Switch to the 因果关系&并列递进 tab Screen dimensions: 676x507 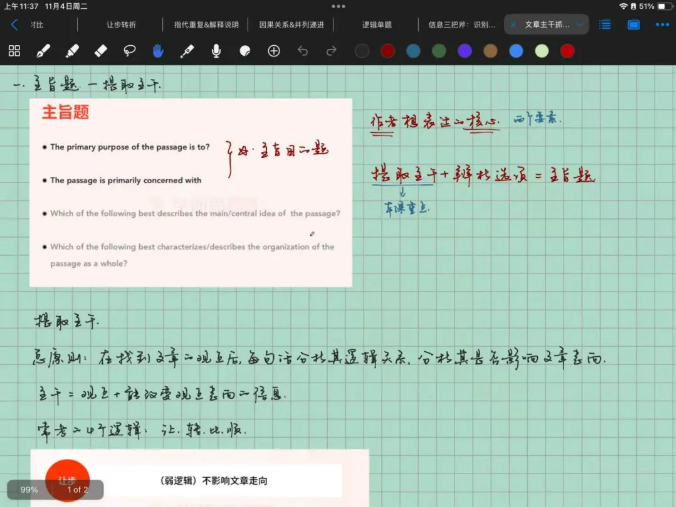[291, 24]
